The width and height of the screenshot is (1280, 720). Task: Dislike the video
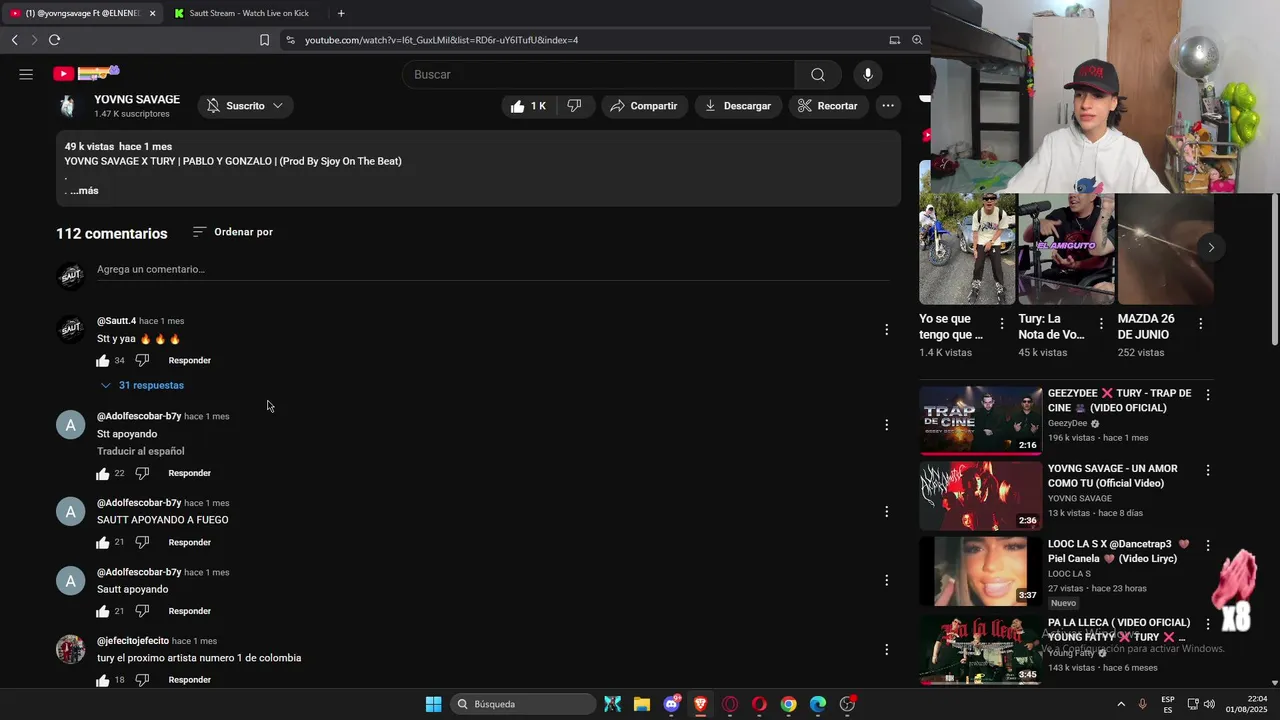pyautogui.click(x=575, y=106)
